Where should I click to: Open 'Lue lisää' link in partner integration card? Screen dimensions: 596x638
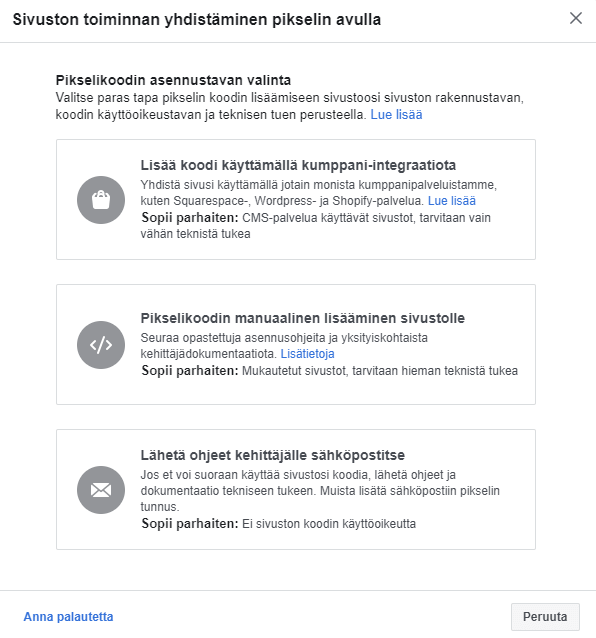tap(452, 201)
